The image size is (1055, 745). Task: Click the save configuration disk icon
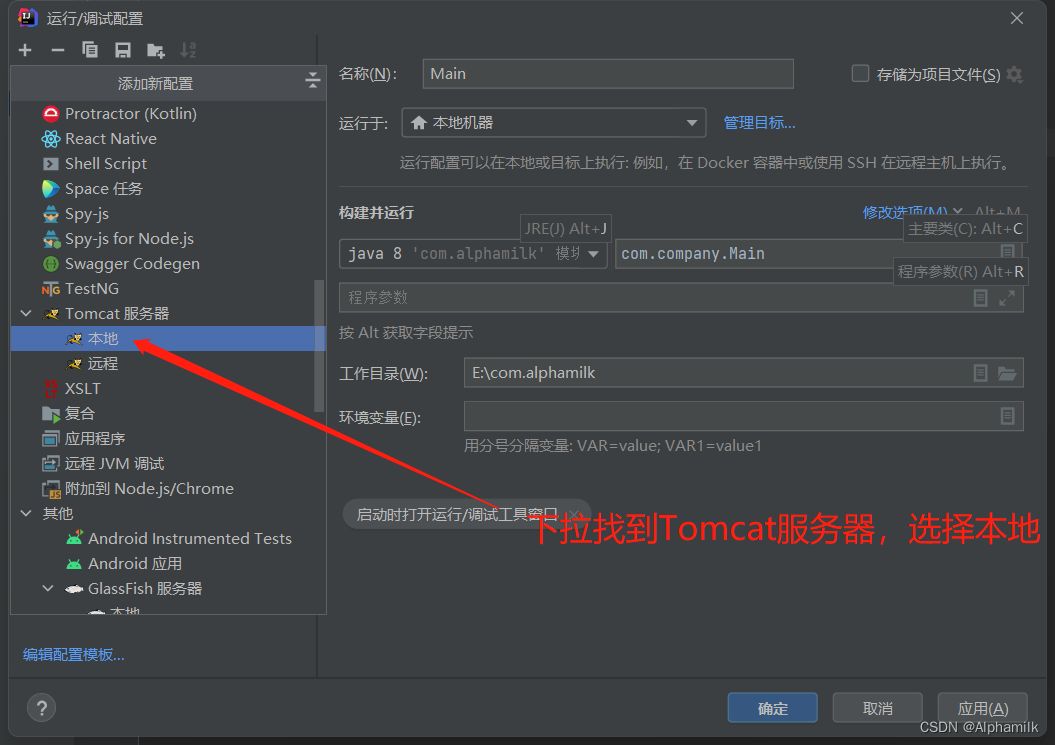click(122, 50)
